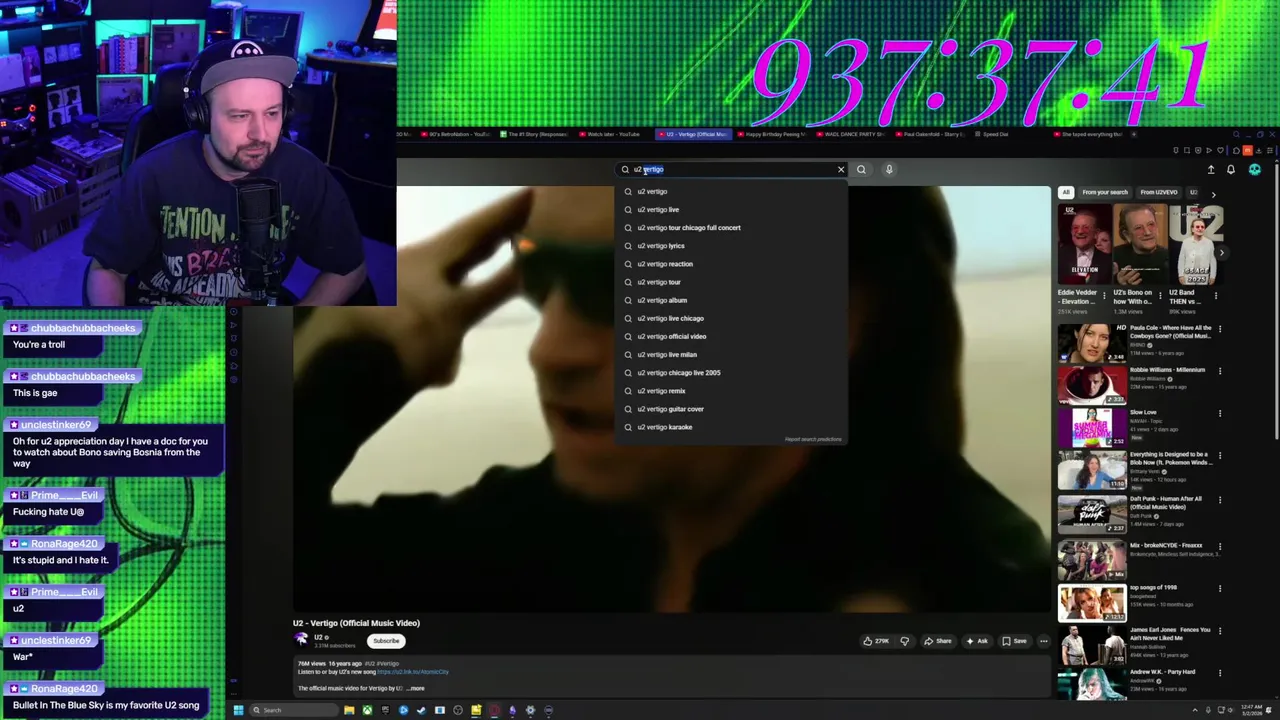Image resolution: width=1280 pixels, height=720 pixels.
Task: Select suggestion 'u2 vertigo official video'
Action: coord(731,336)
